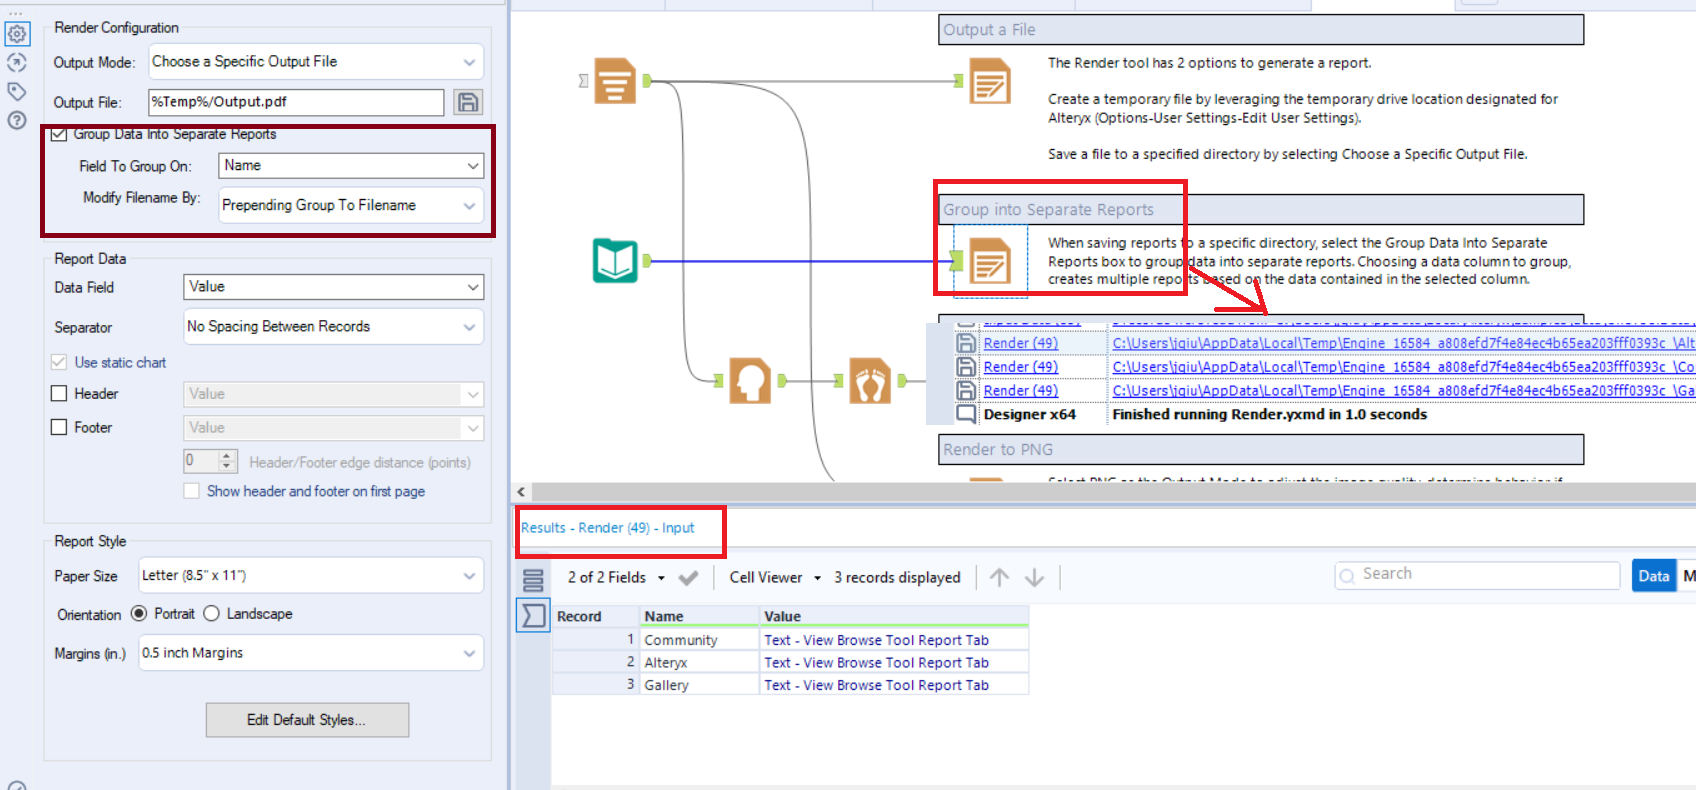Open the help question mark icon
The width and height of the screenshot is (1696, 790).
point(17,120)
